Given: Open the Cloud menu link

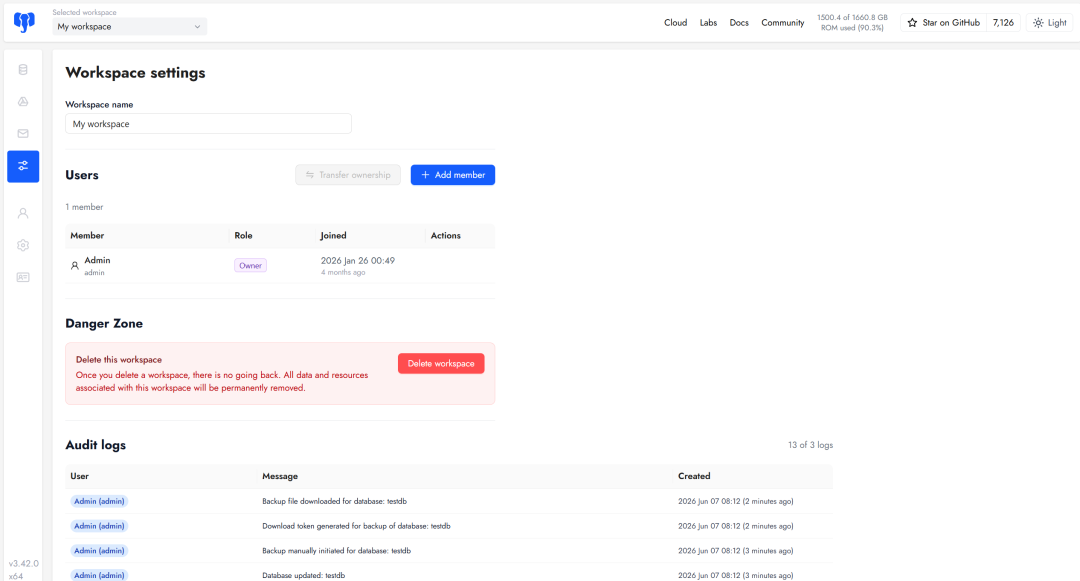Looking at the screenshot, I should [x=675, y=23].
